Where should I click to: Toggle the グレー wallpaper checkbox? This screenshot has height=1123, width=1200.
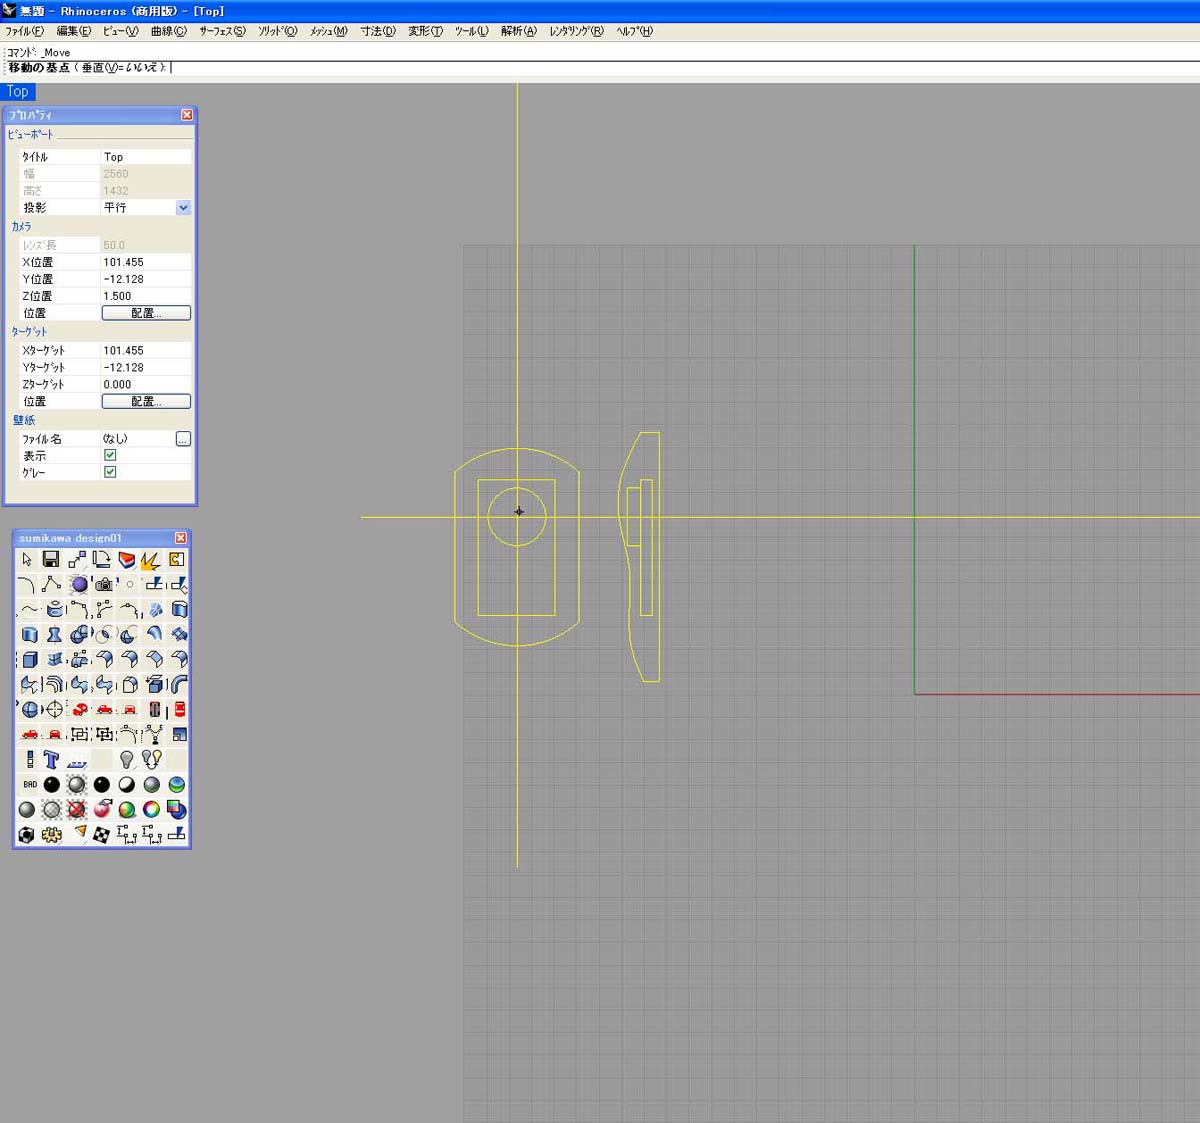tap(110, 472)
